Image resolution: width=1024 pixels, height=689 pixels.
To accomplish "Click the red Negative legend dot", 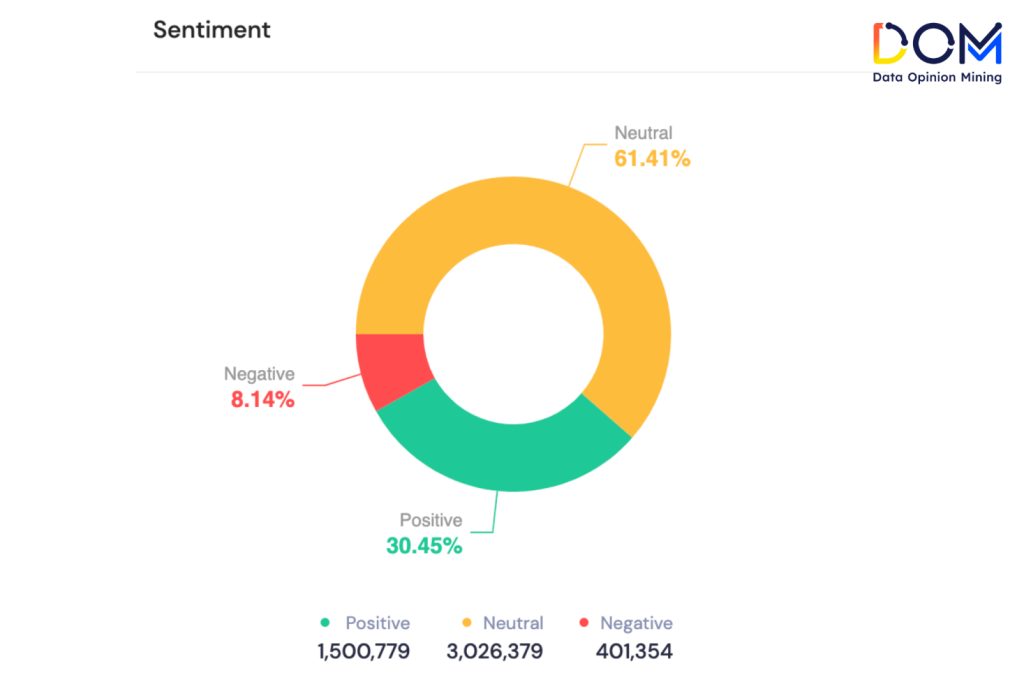I will tap(582, 623).
